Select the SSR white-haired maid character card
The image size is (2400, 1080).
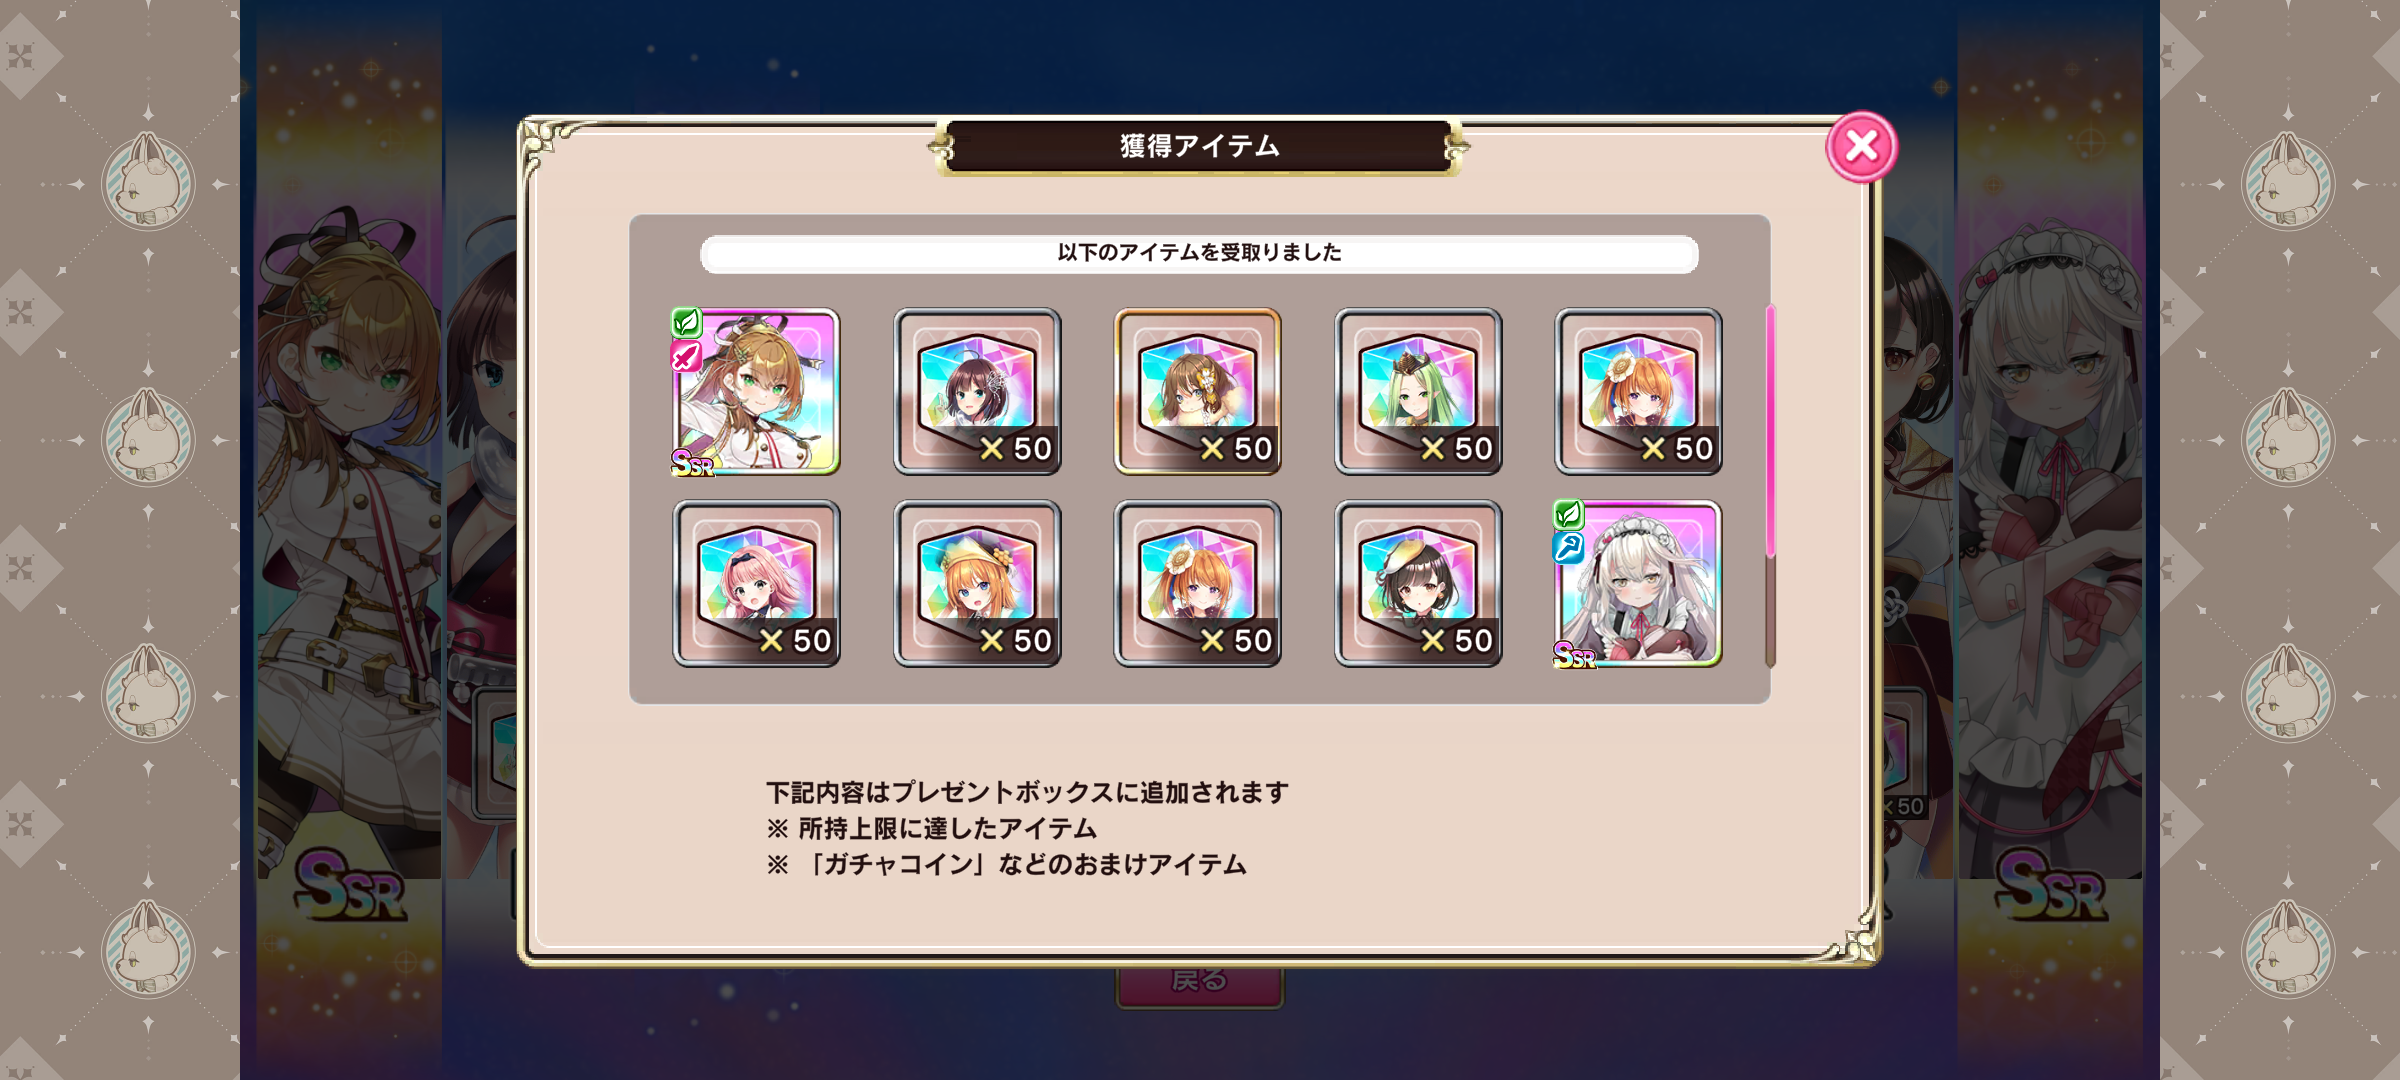1638,584
